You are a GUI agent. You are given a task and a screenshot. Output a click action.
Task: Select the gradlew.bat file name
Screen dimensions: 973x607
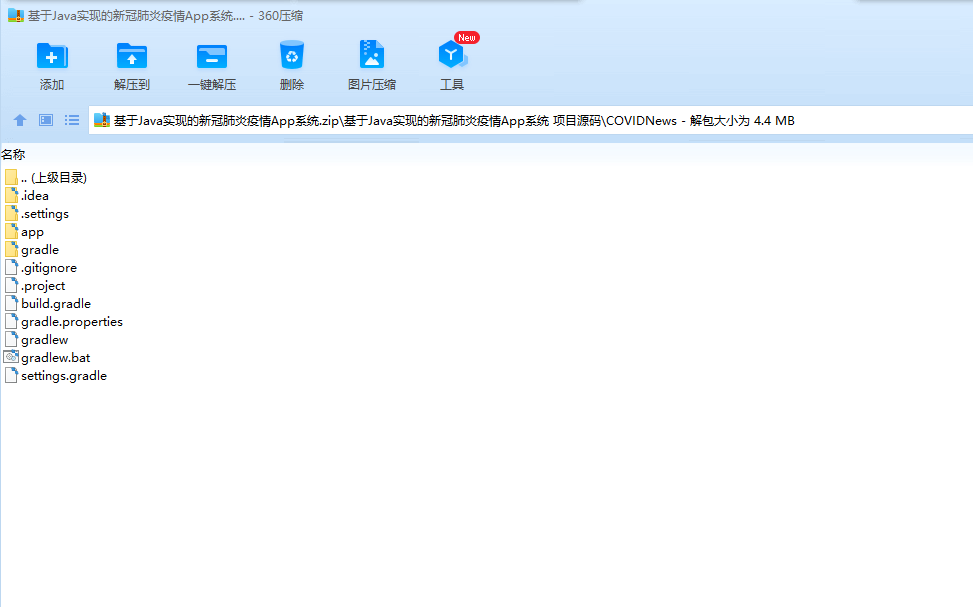(x=56, y=357)
